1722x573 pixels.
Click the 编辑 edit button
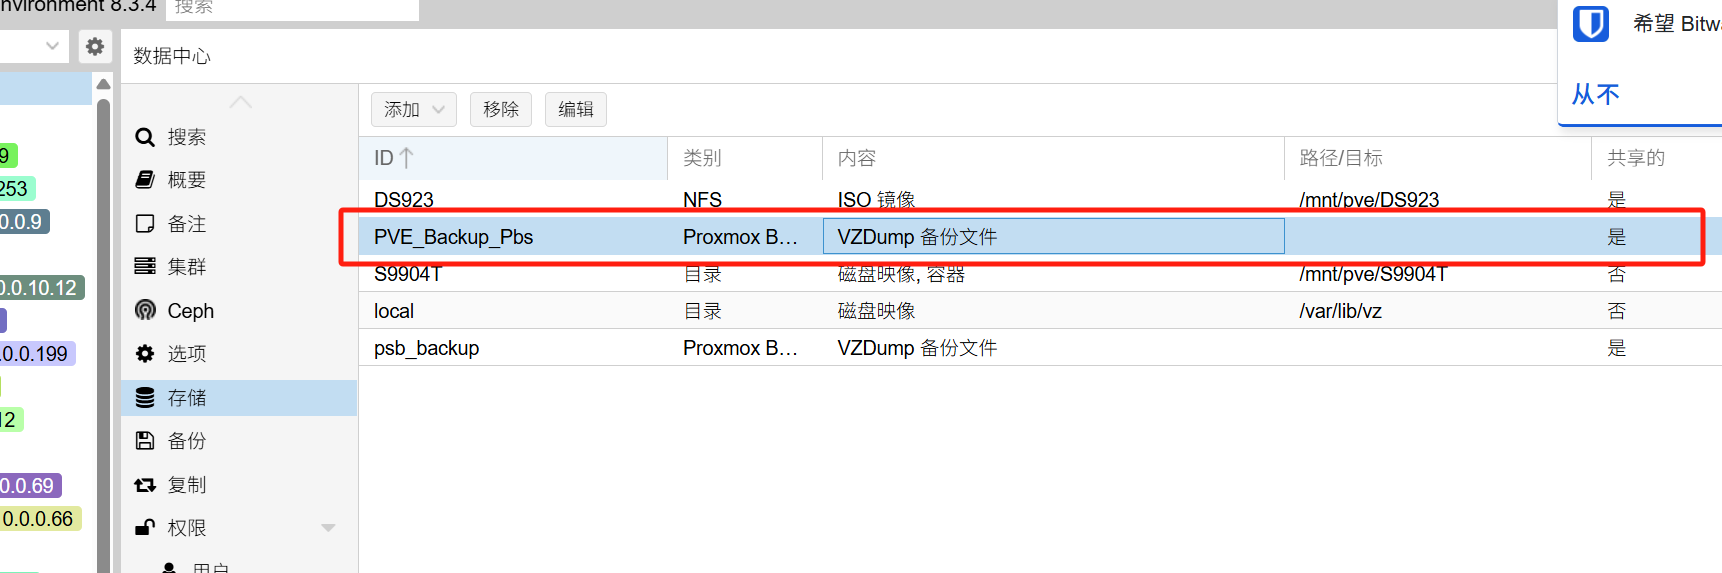click(576, 109)
